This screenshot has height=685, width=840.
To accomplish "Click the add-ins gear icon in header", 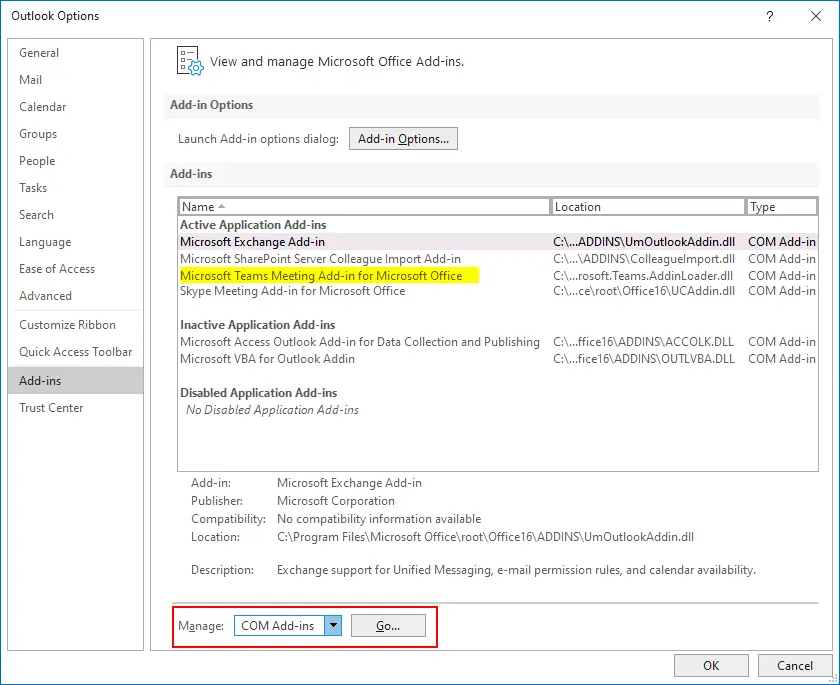I will click(190, 61).
